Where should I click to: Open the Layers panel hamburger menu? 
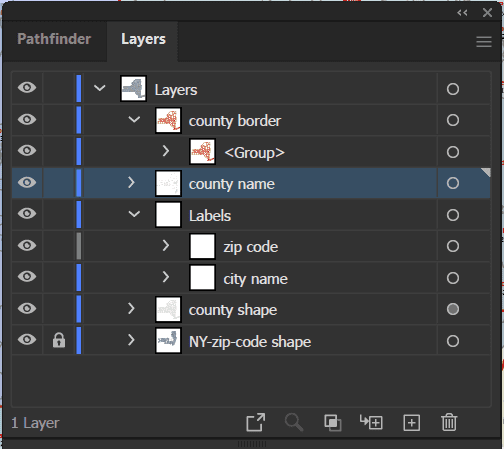(x=484, y=42)
